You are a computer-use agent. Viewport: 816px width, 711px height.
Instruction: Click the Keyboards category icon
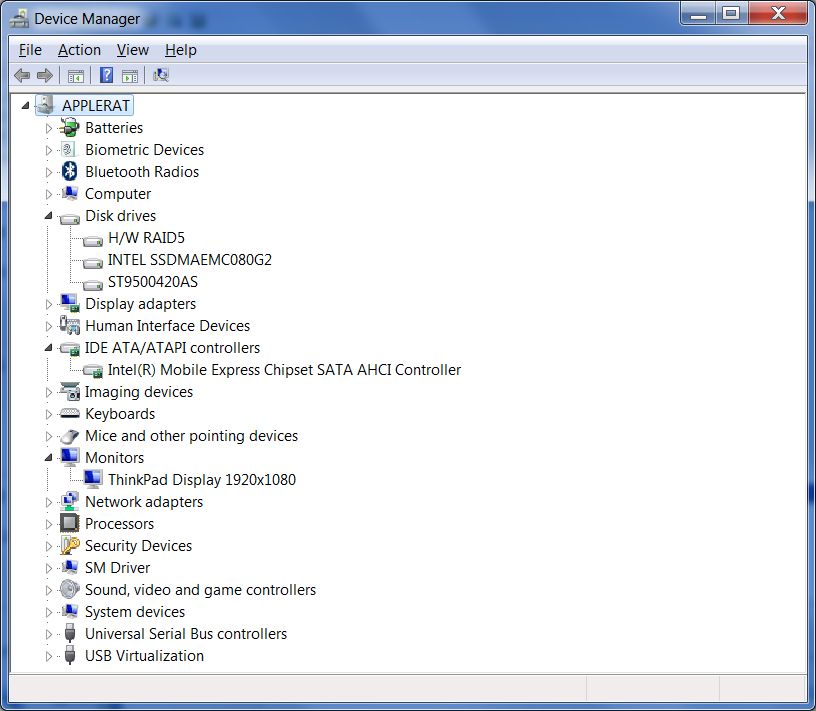tap(69, 414)
